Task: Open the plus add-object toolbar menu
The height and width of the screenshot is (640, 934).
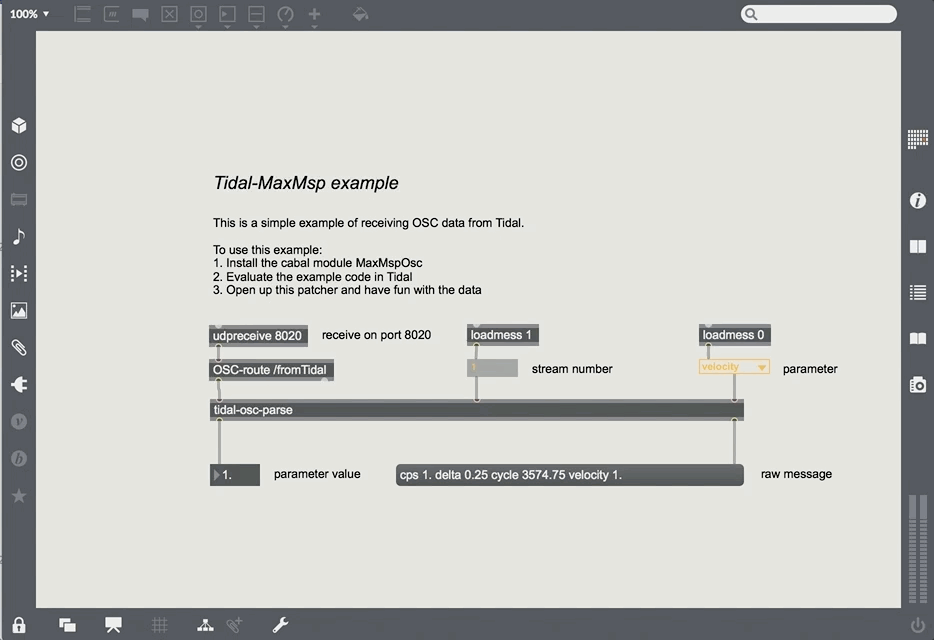Action: click(x=315, y=14)
